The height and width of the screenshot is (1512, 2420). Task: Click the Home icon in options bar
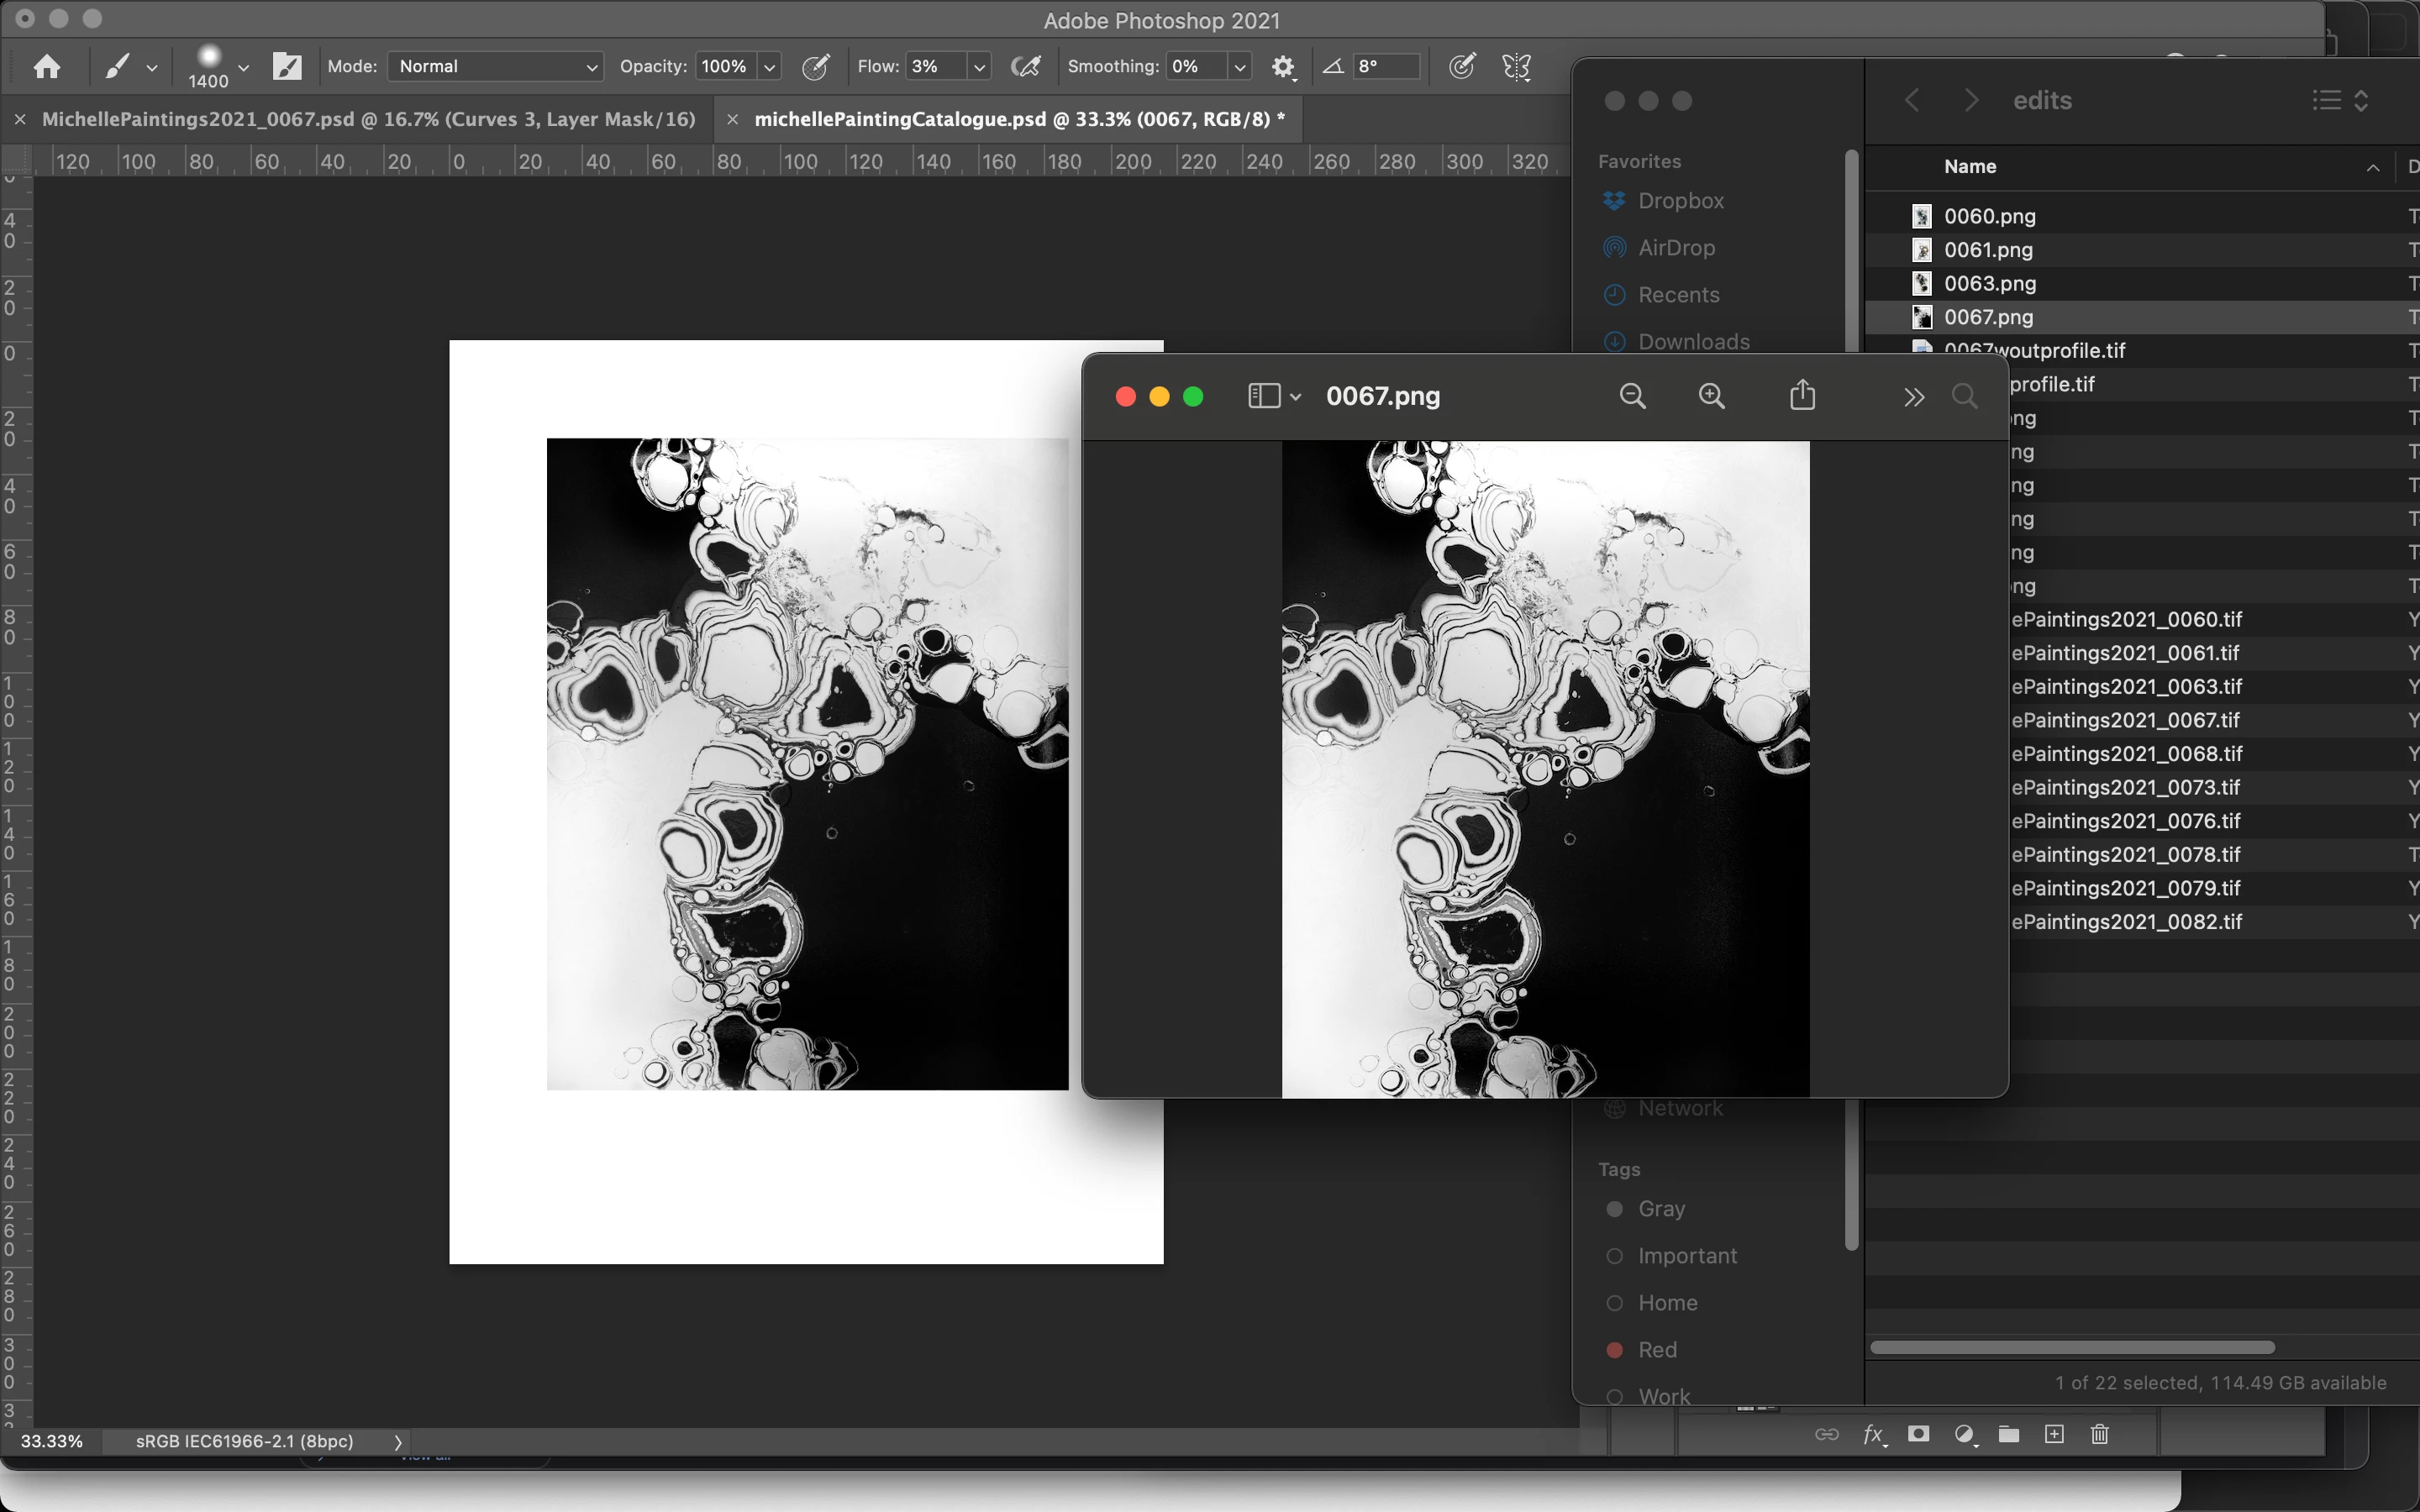click(x=46, y=67)
